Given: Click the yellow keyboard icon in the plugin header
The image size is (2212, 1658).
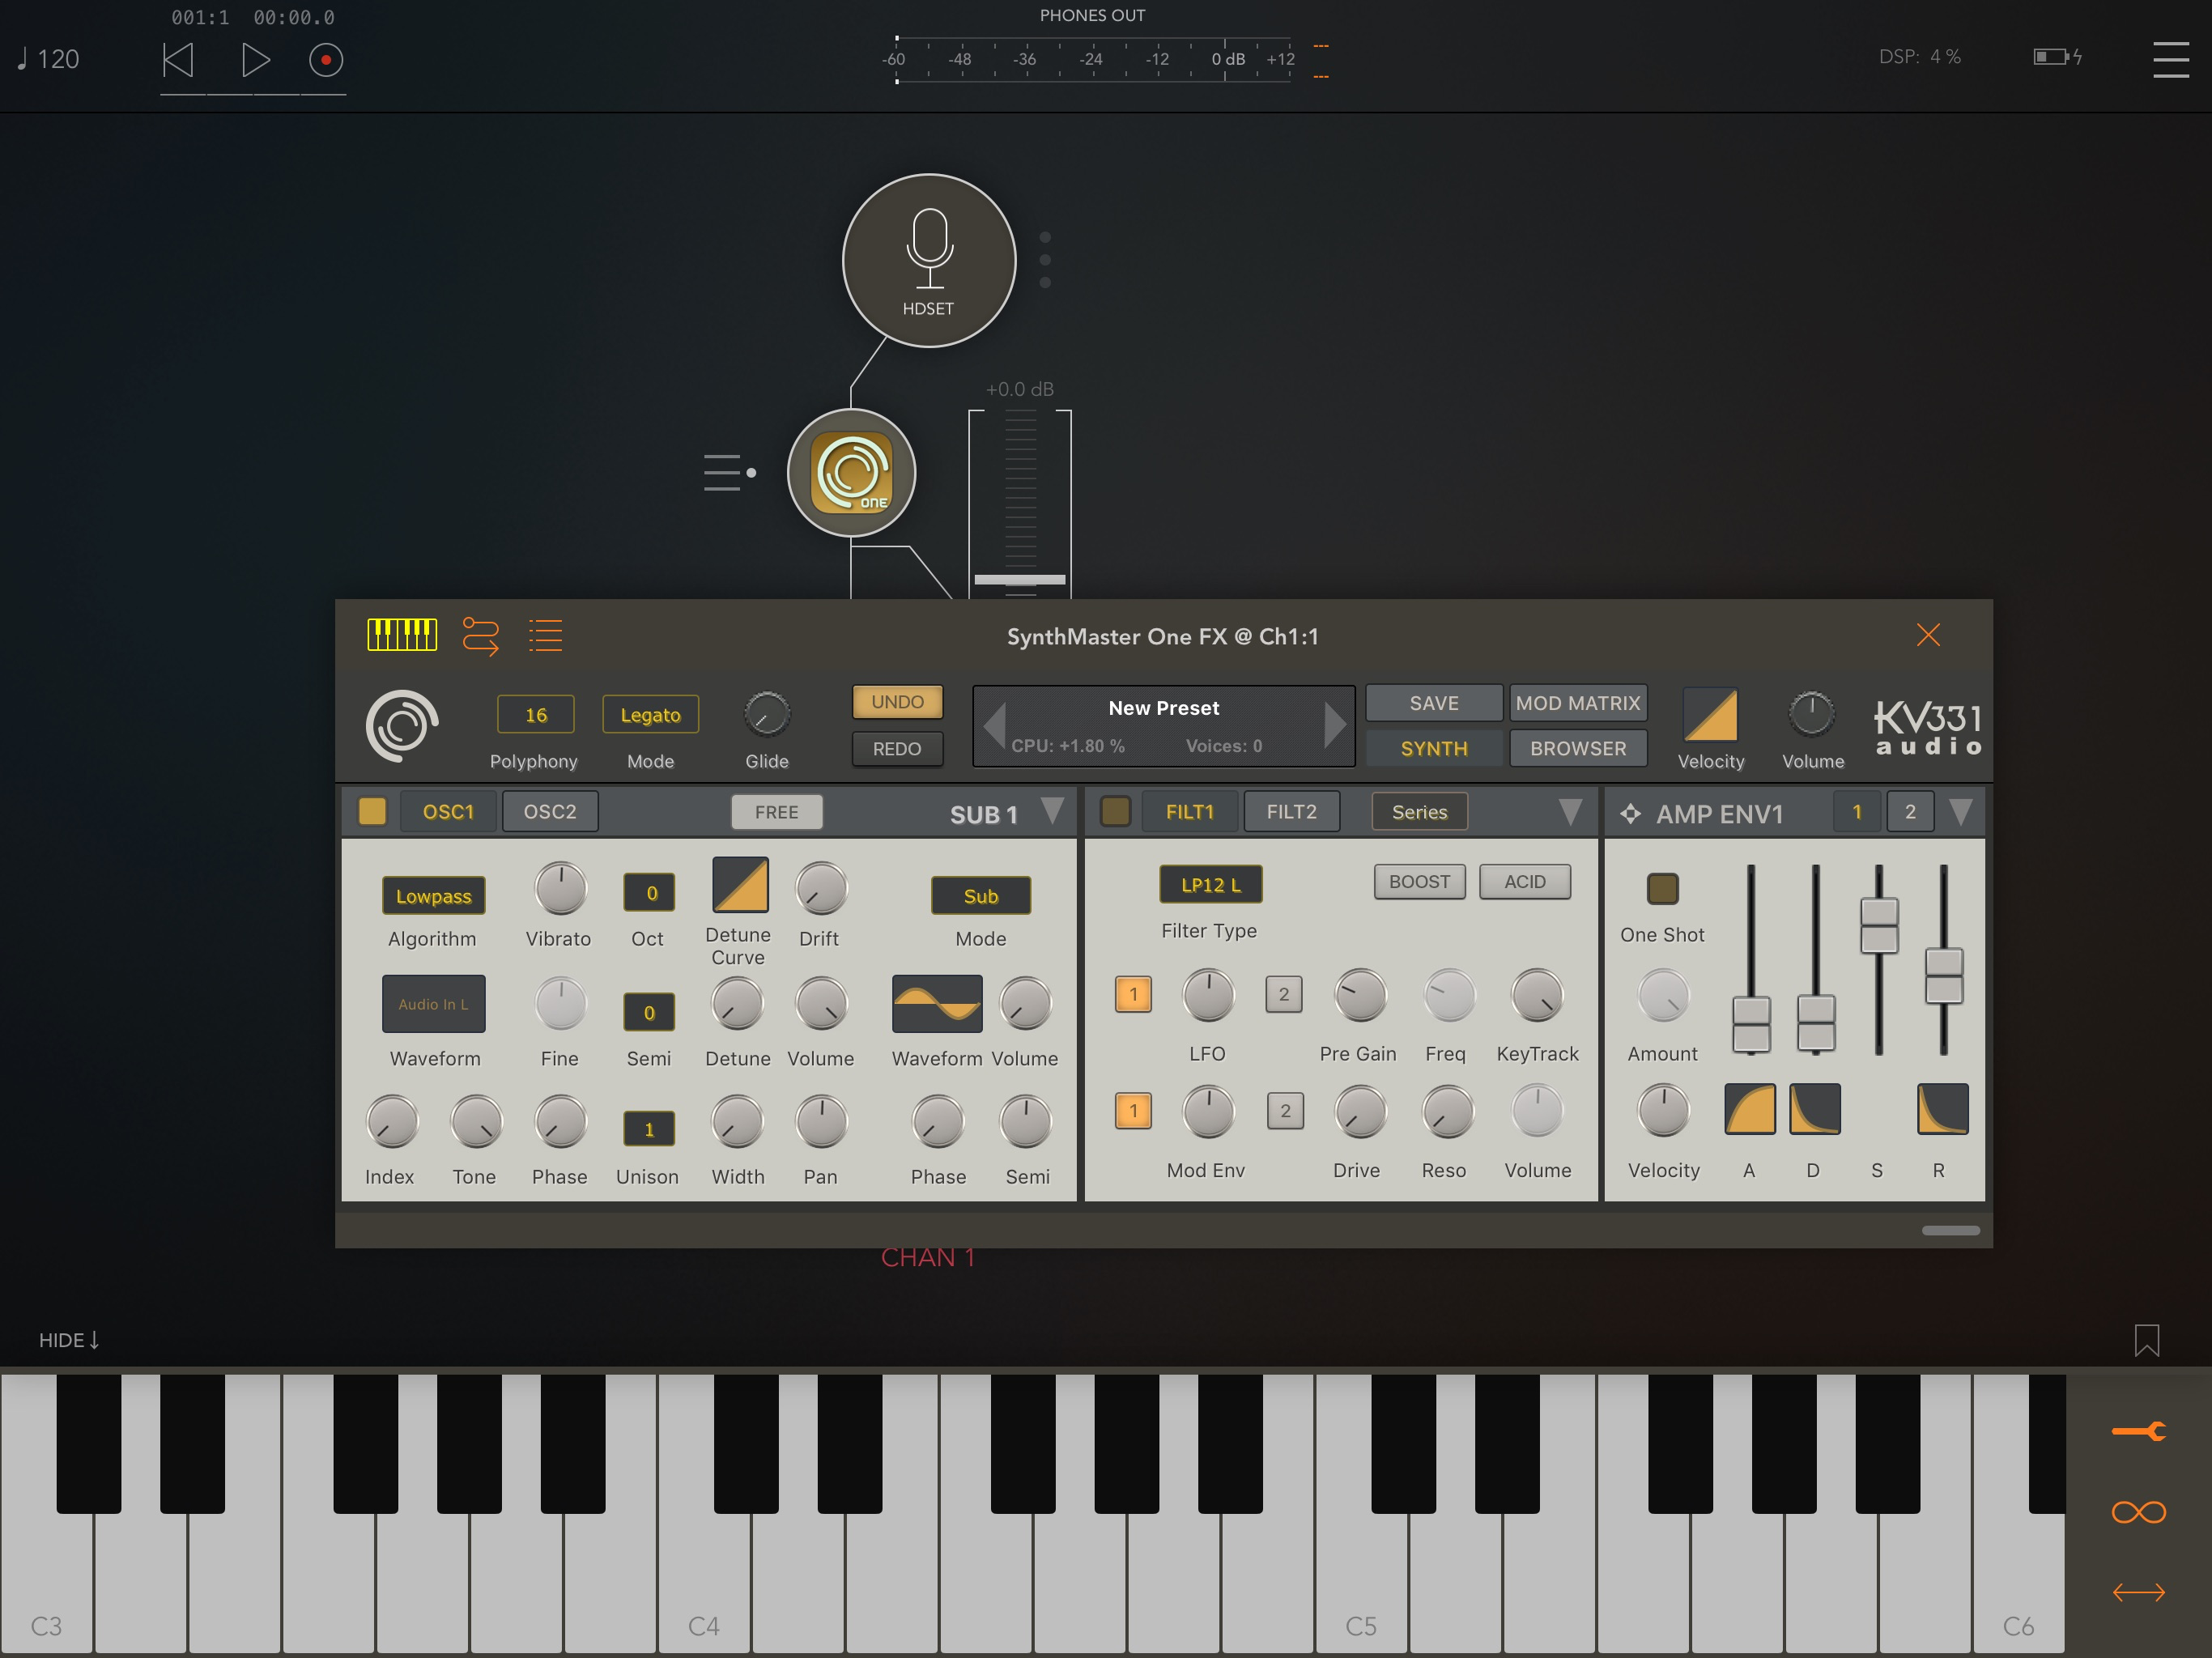Looking at the screenshot, I should [x=402, y=635].
